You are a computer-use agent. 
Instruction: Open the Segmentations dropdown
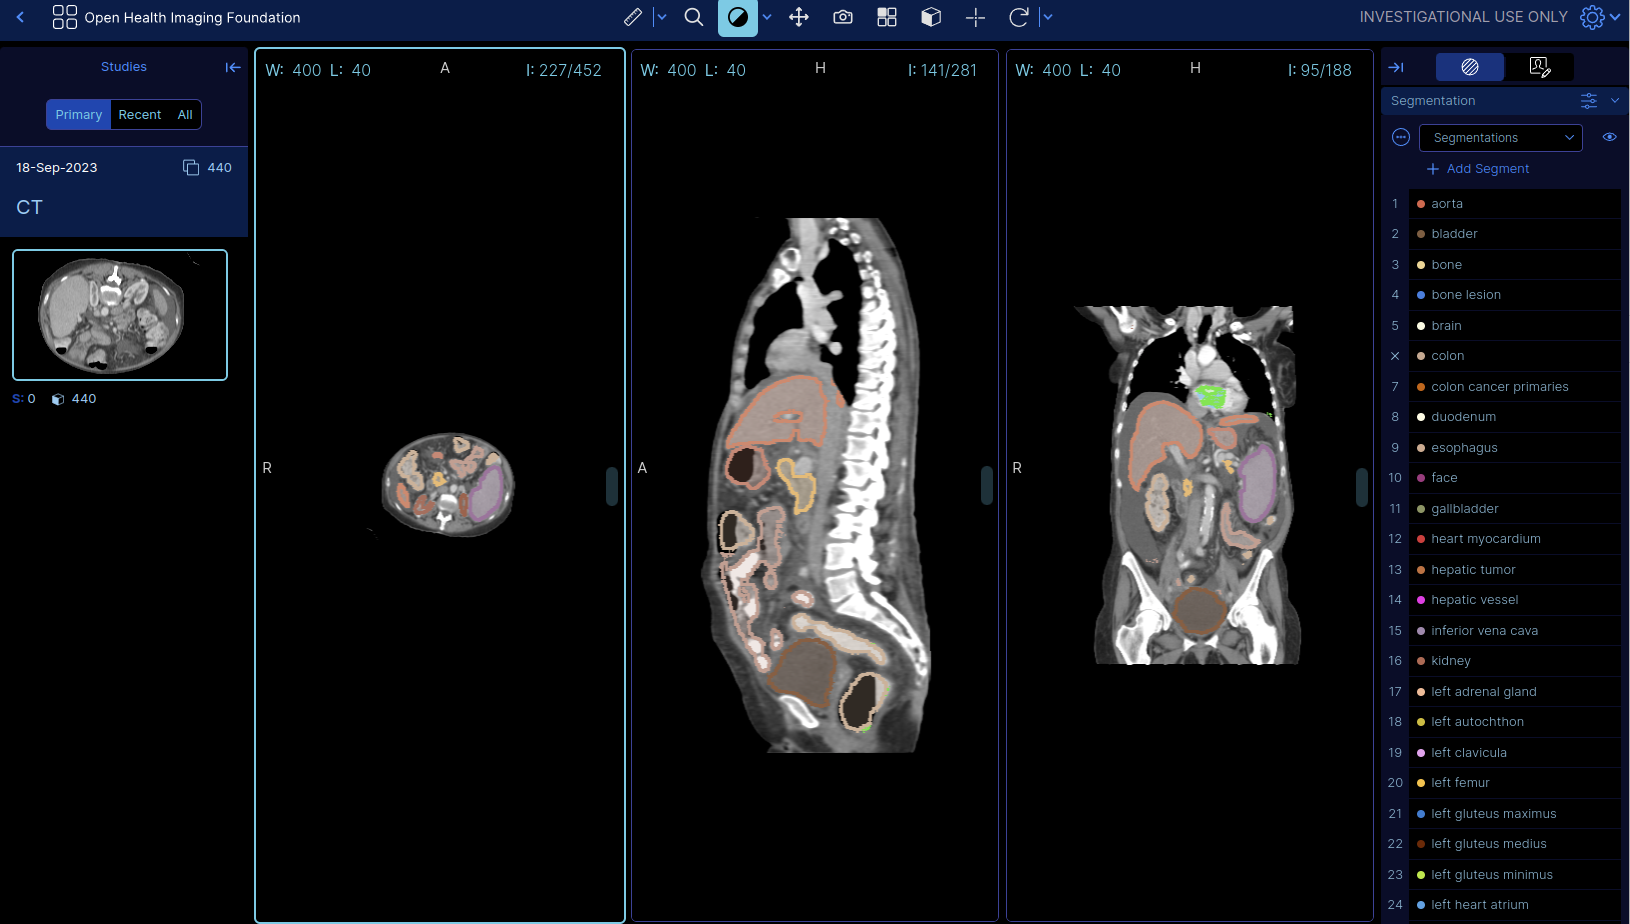coord(1500,137)
